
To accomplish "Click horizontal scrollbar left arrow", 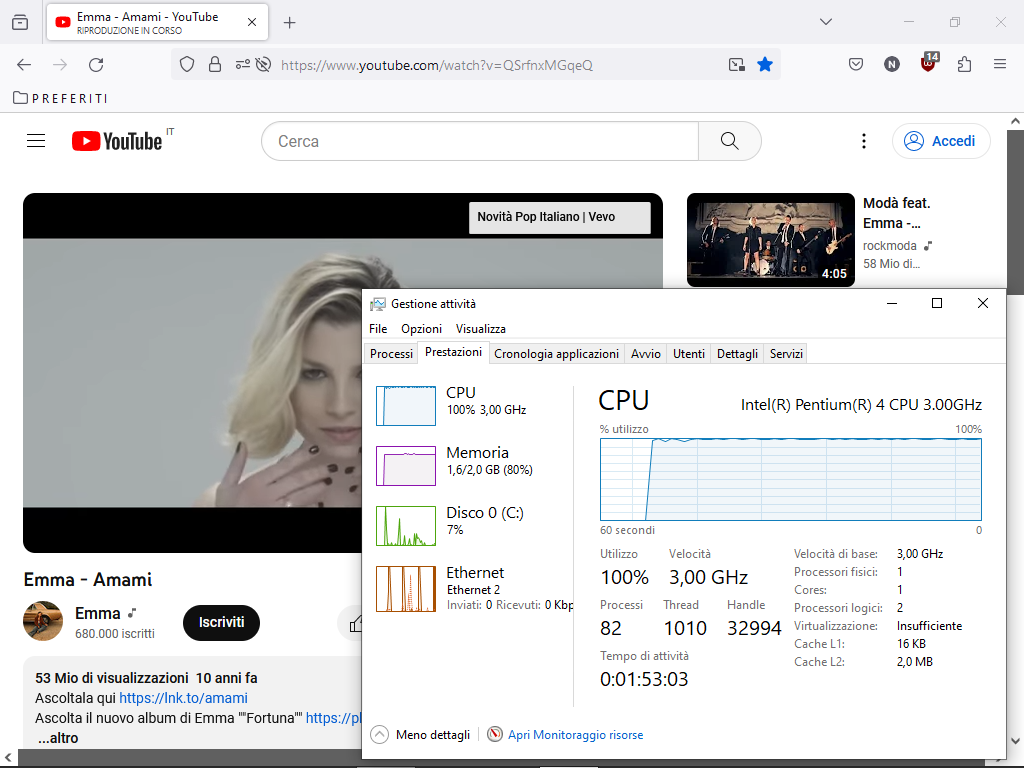I will pos(8,758).
